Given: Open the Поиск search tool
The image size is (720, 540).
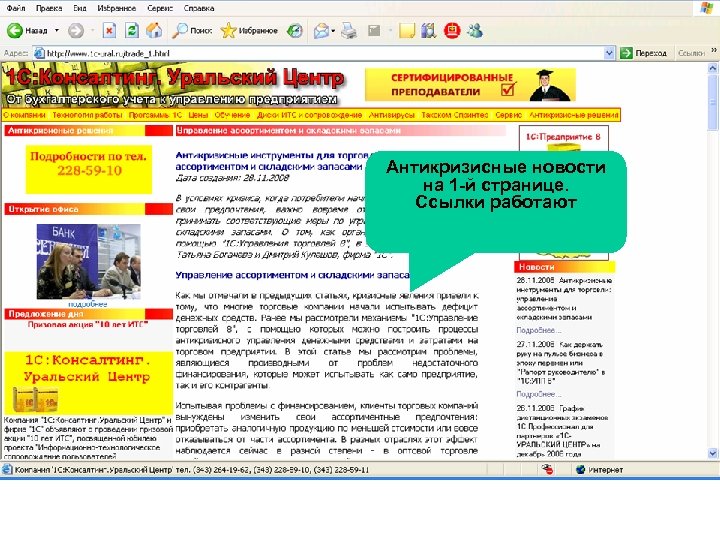Looking at the screenshot, I should point(191,31).
